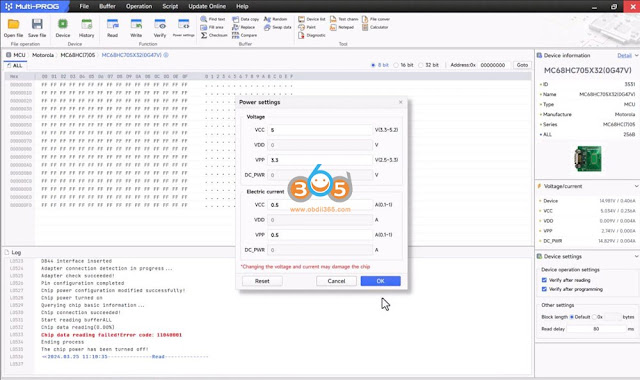This screenshot has width=640, height=380.
Task: Open the Paint tool
Action: [x=307, y=27]
